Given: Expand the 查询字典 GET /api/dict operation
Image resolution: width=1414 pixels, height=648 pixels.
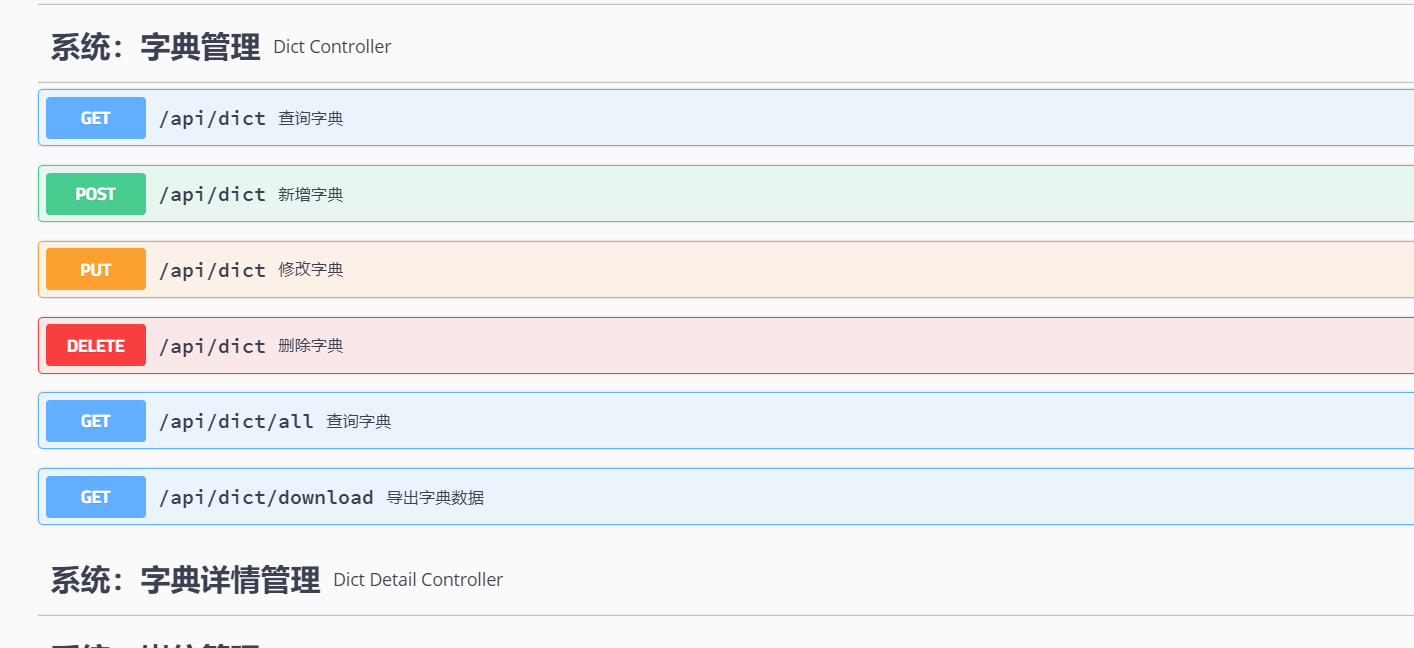Looking at the screenshot, I should 726,118.
